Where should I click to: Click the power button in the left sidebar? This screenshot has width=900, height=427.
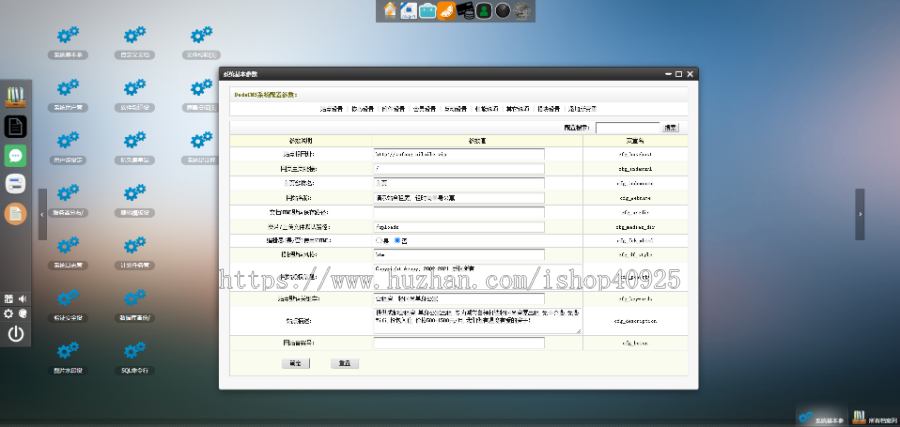15,333
